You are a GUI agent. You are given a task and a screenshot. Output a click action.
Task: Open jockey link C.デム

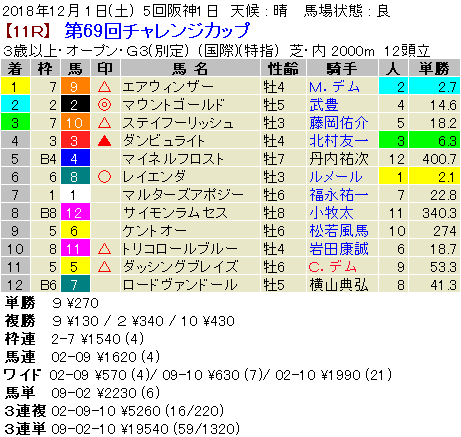coord(333,267)
